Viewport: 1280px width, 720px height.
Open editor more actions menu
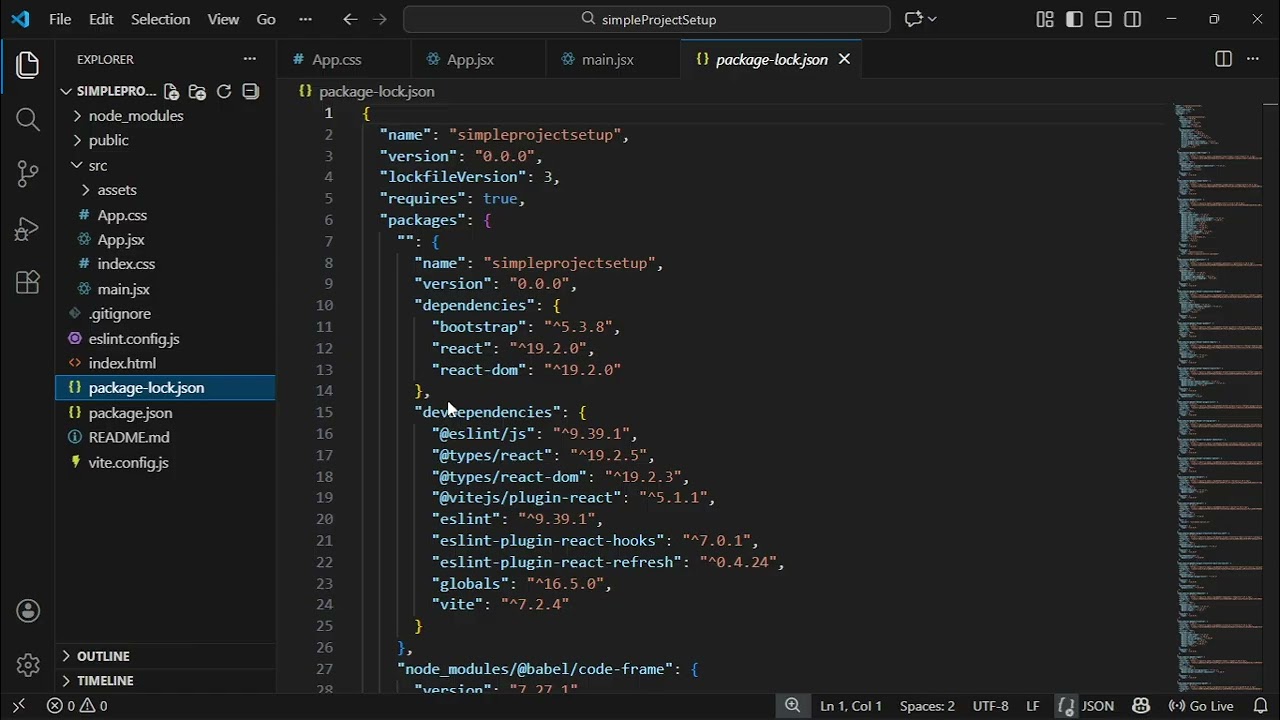(x=1253, y=59)
